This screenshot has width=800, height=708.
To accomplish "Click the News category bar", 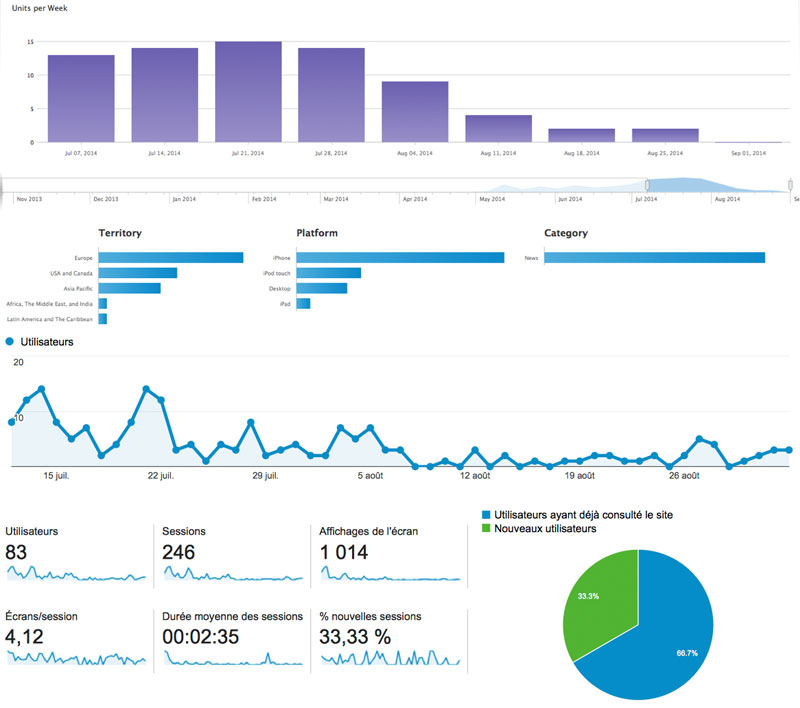I will point(655,258).
